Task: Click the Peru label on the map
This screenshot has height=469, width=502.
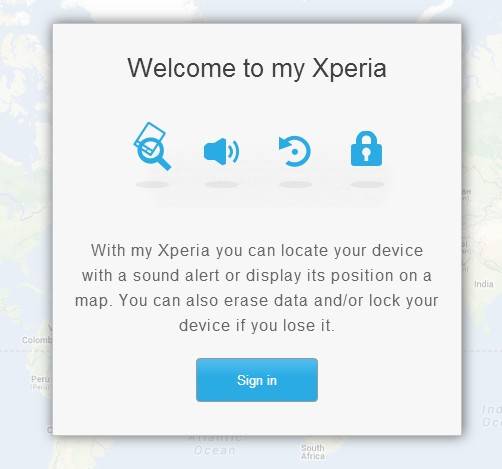Action: (x=40, y=379)
